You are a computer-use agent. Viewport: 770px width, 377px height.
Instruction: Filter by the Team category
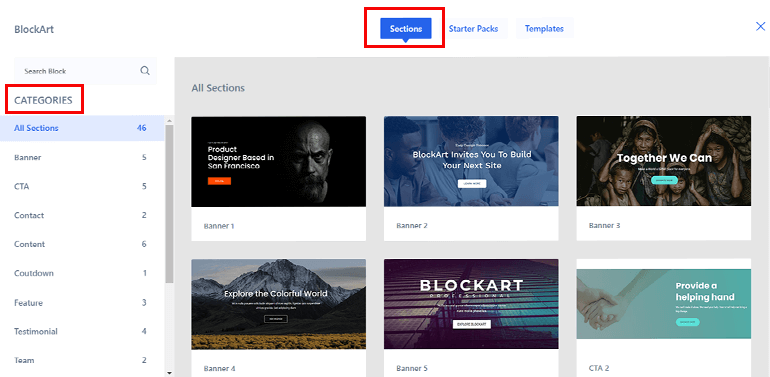point(82,360)
